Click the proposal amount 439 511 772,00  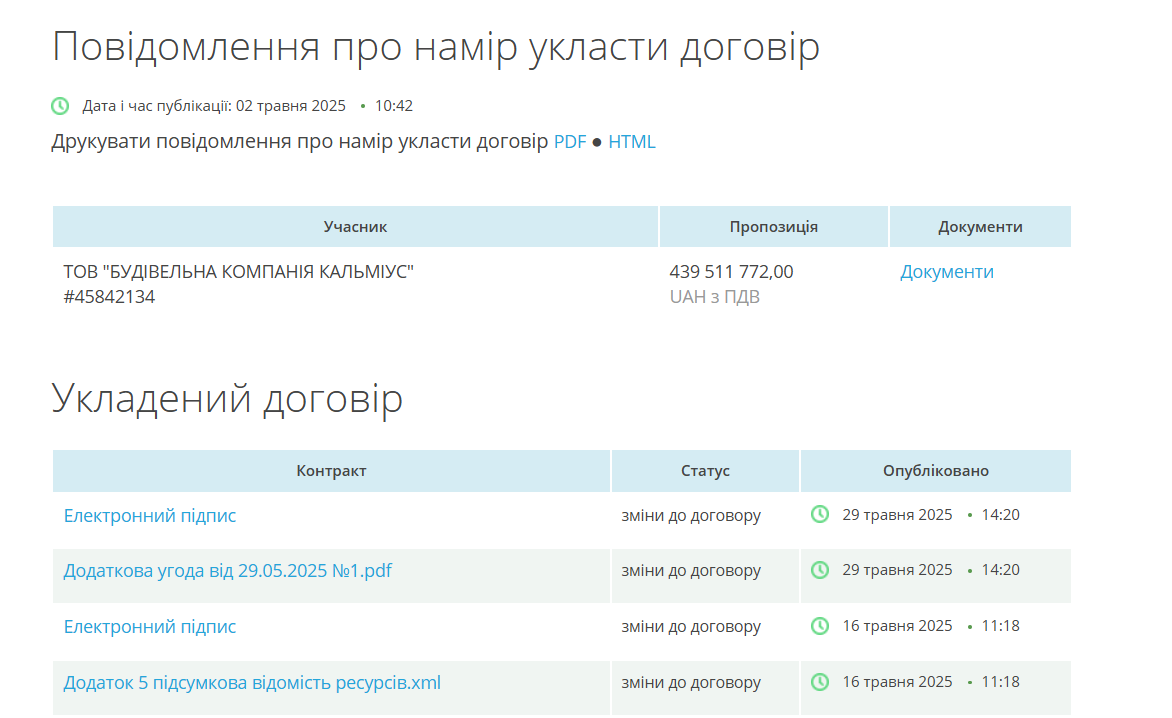[731, 272]
